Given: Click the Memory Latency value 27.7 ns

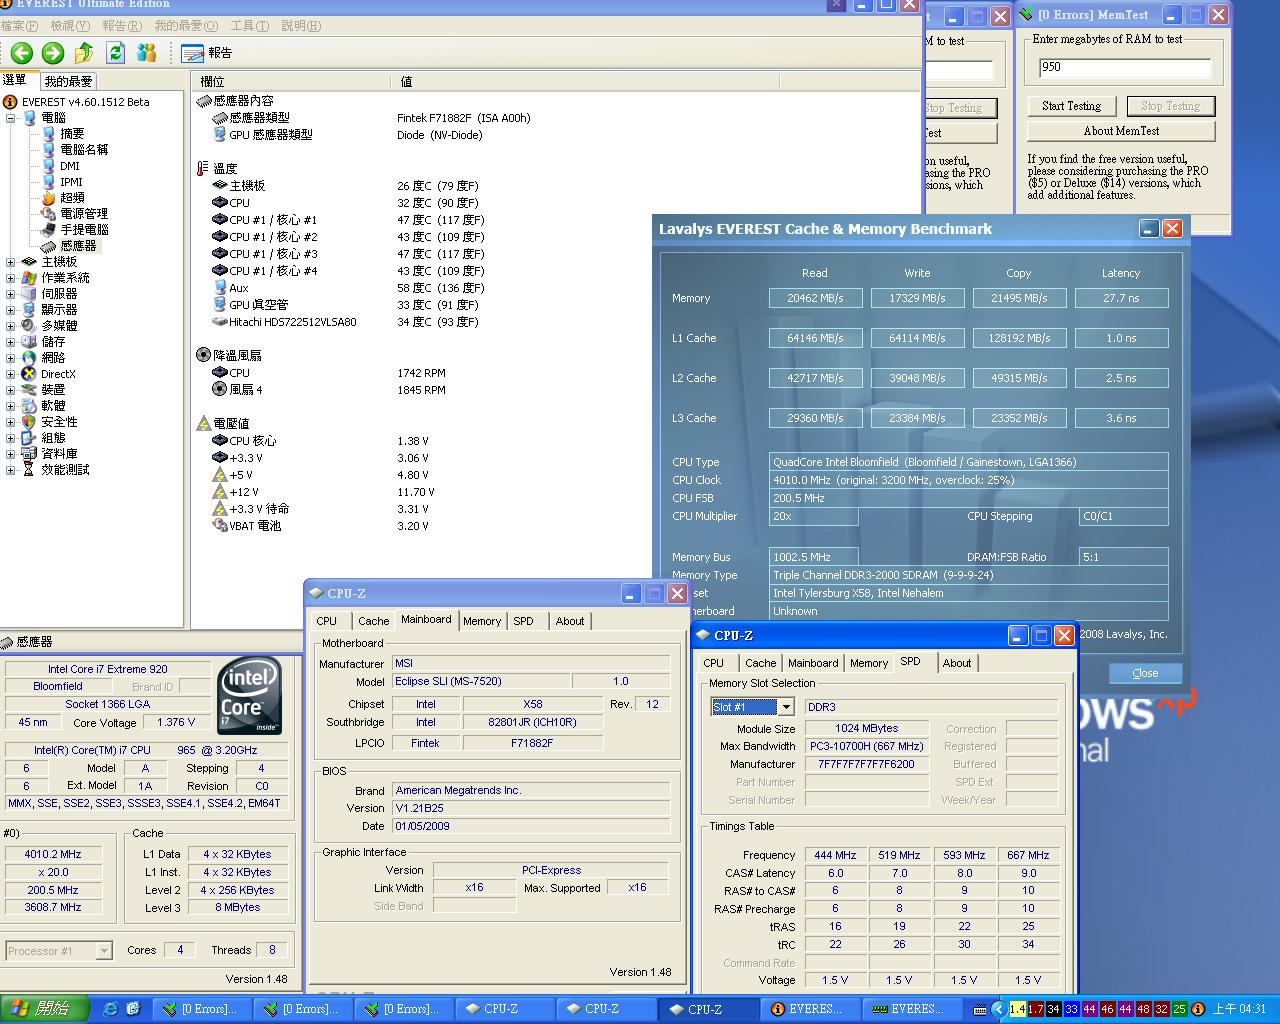Looking at the screenshot, I should (x=1121, y=298).
